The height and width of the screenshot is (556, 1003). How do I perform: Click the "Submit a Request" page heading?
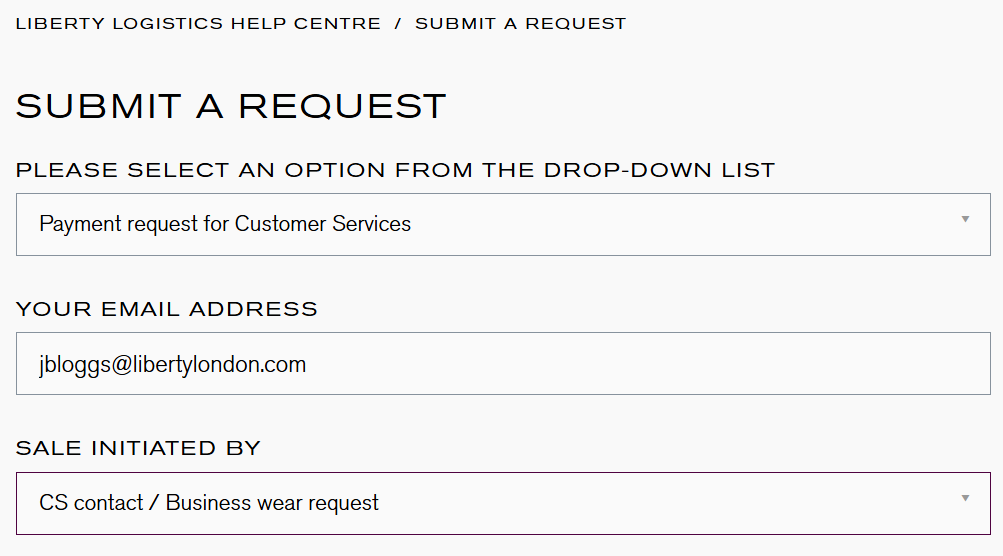[x=231, y=106]
